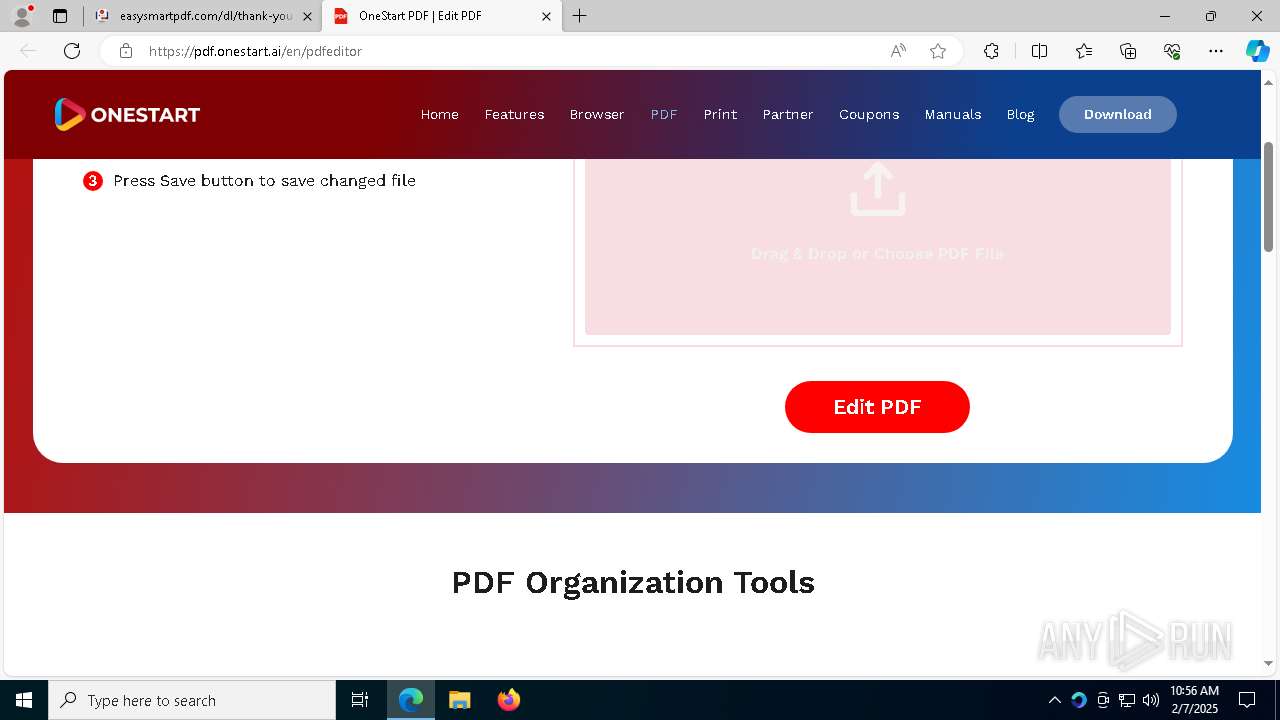Go to Home in site navigation
This screenshot has height=720, width=1280.
pyautogui.click(x=439, y=115)
